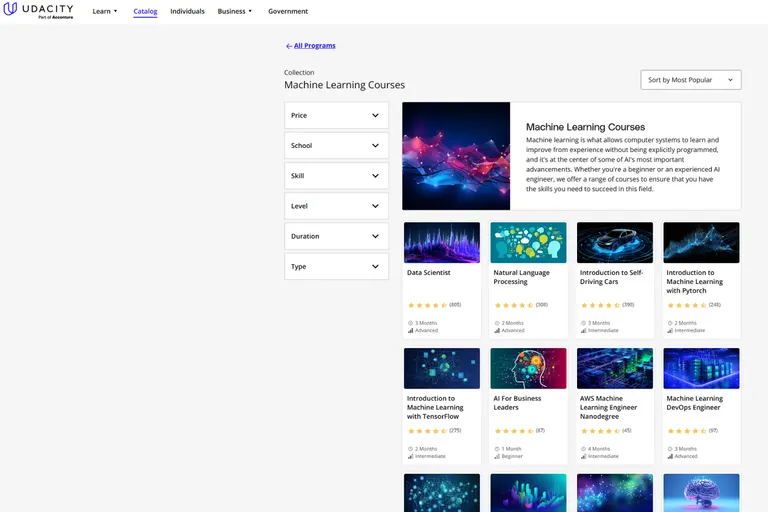Click the 'Beginner' level on AI For Business Leaders
Screen dimensions: 768x512
(512, 456)
